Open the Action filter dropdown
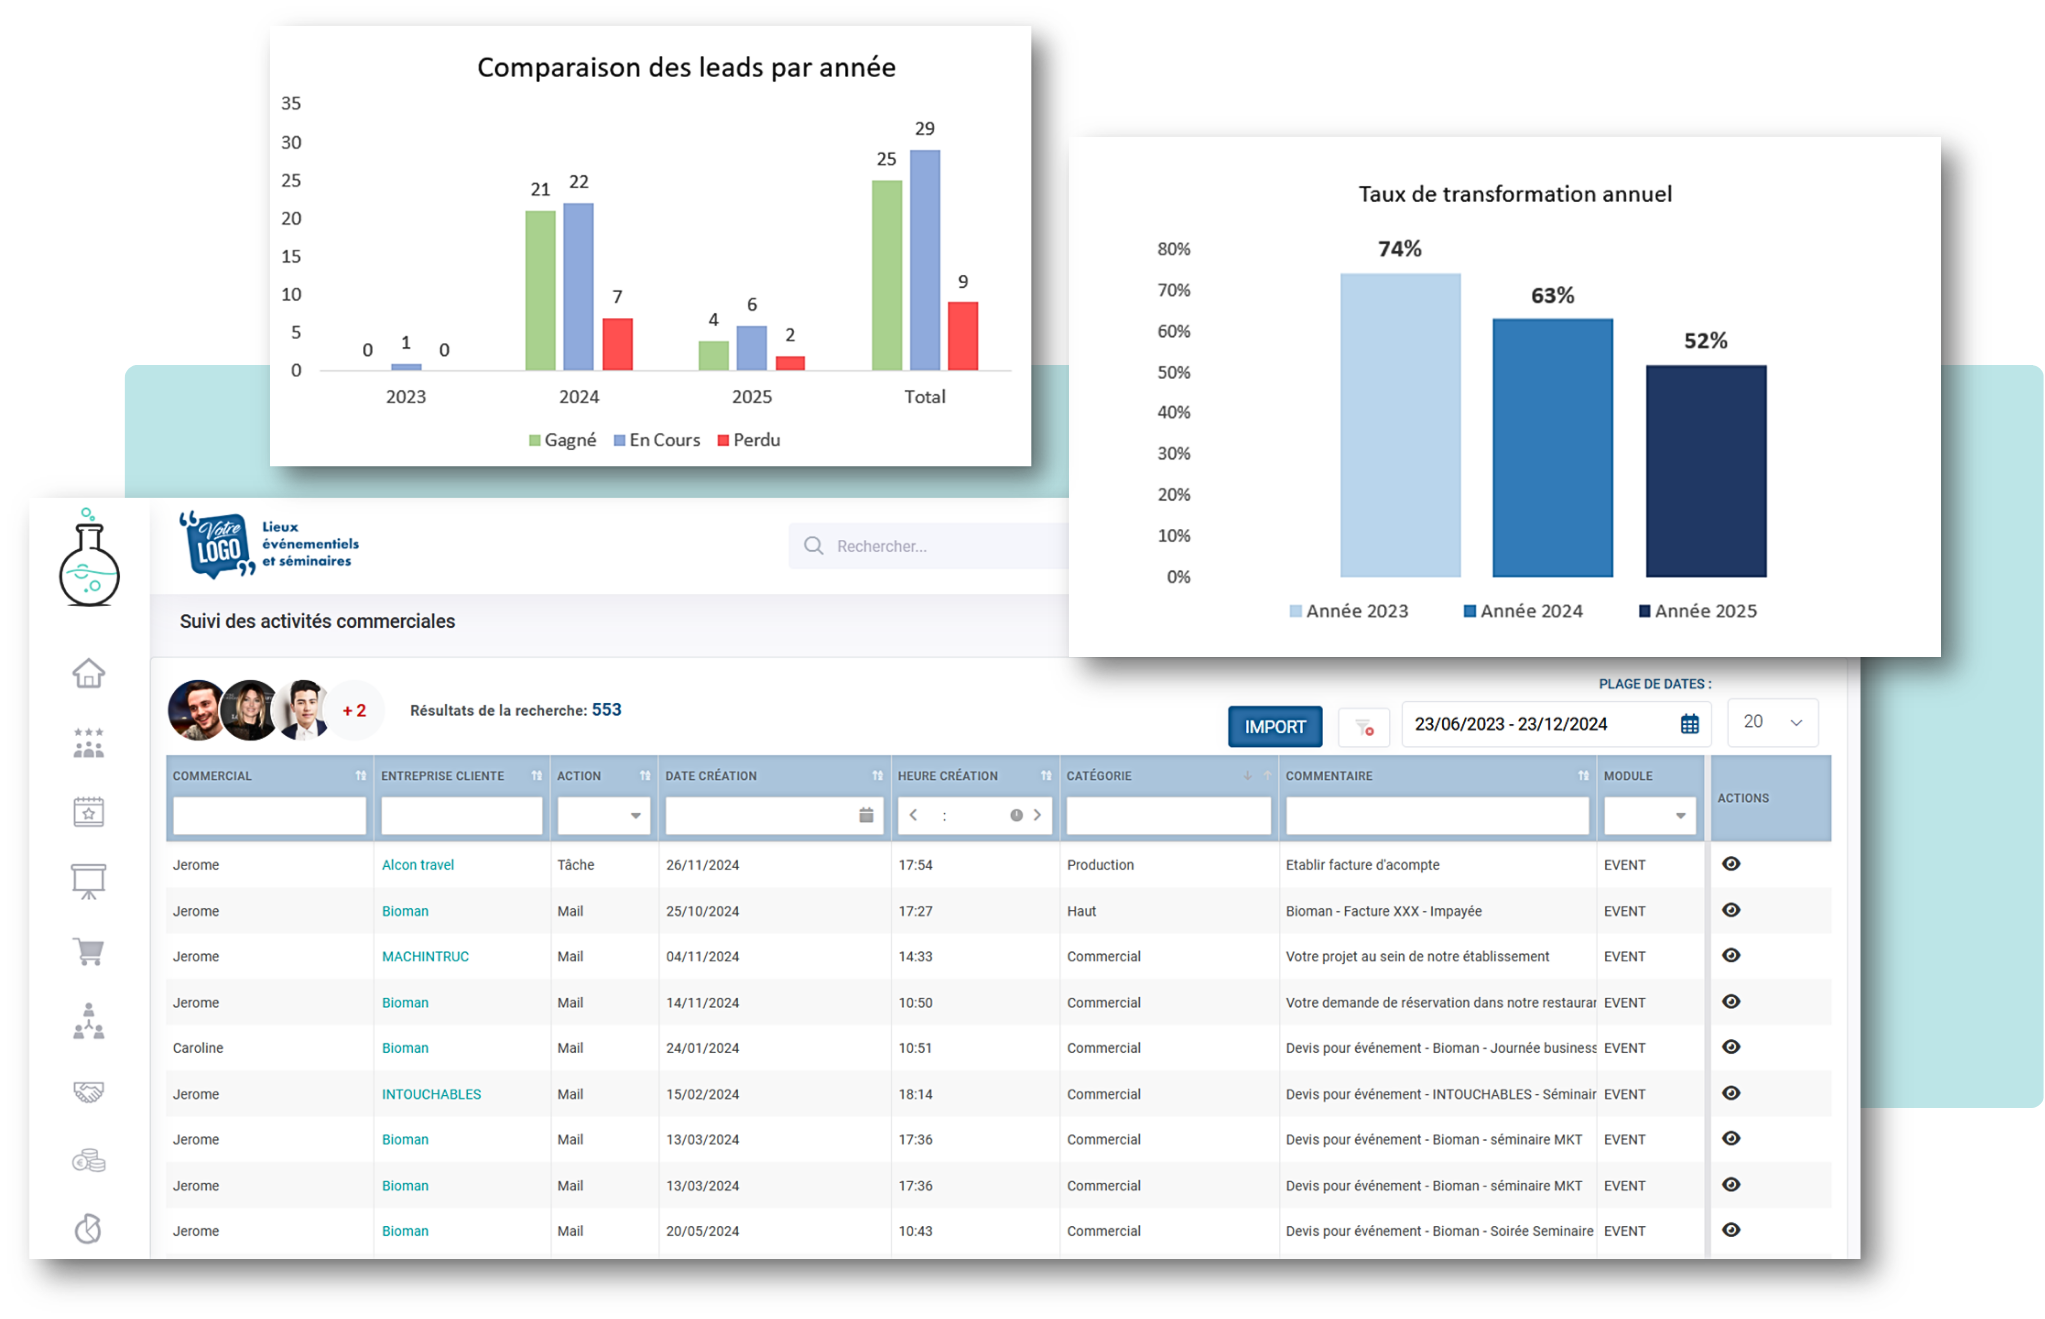 (604, 815)
